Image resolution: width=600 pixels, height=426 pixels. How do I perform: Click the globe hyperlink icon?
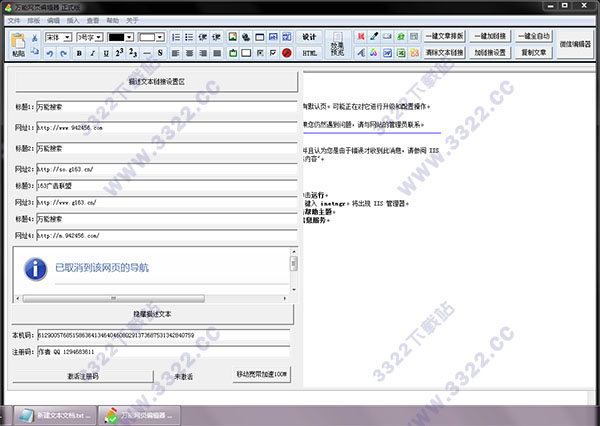click(x=246, y=37)
